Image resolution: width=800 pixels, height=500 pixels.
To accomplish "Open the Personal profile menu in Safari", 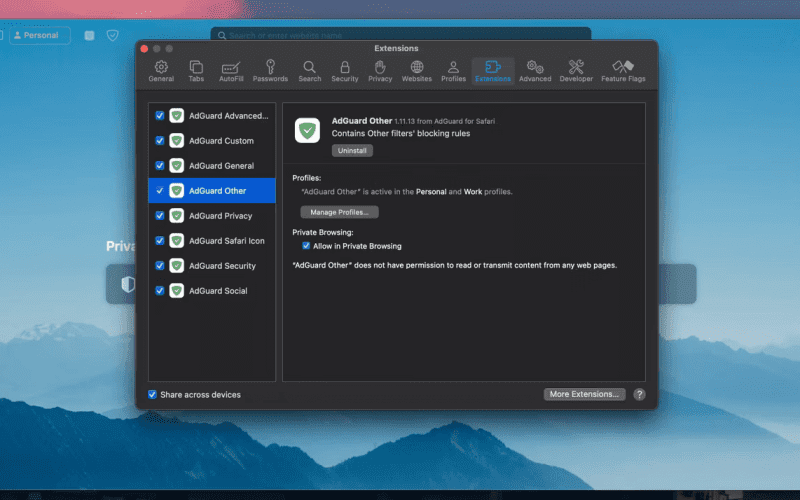I will point(40,35).
